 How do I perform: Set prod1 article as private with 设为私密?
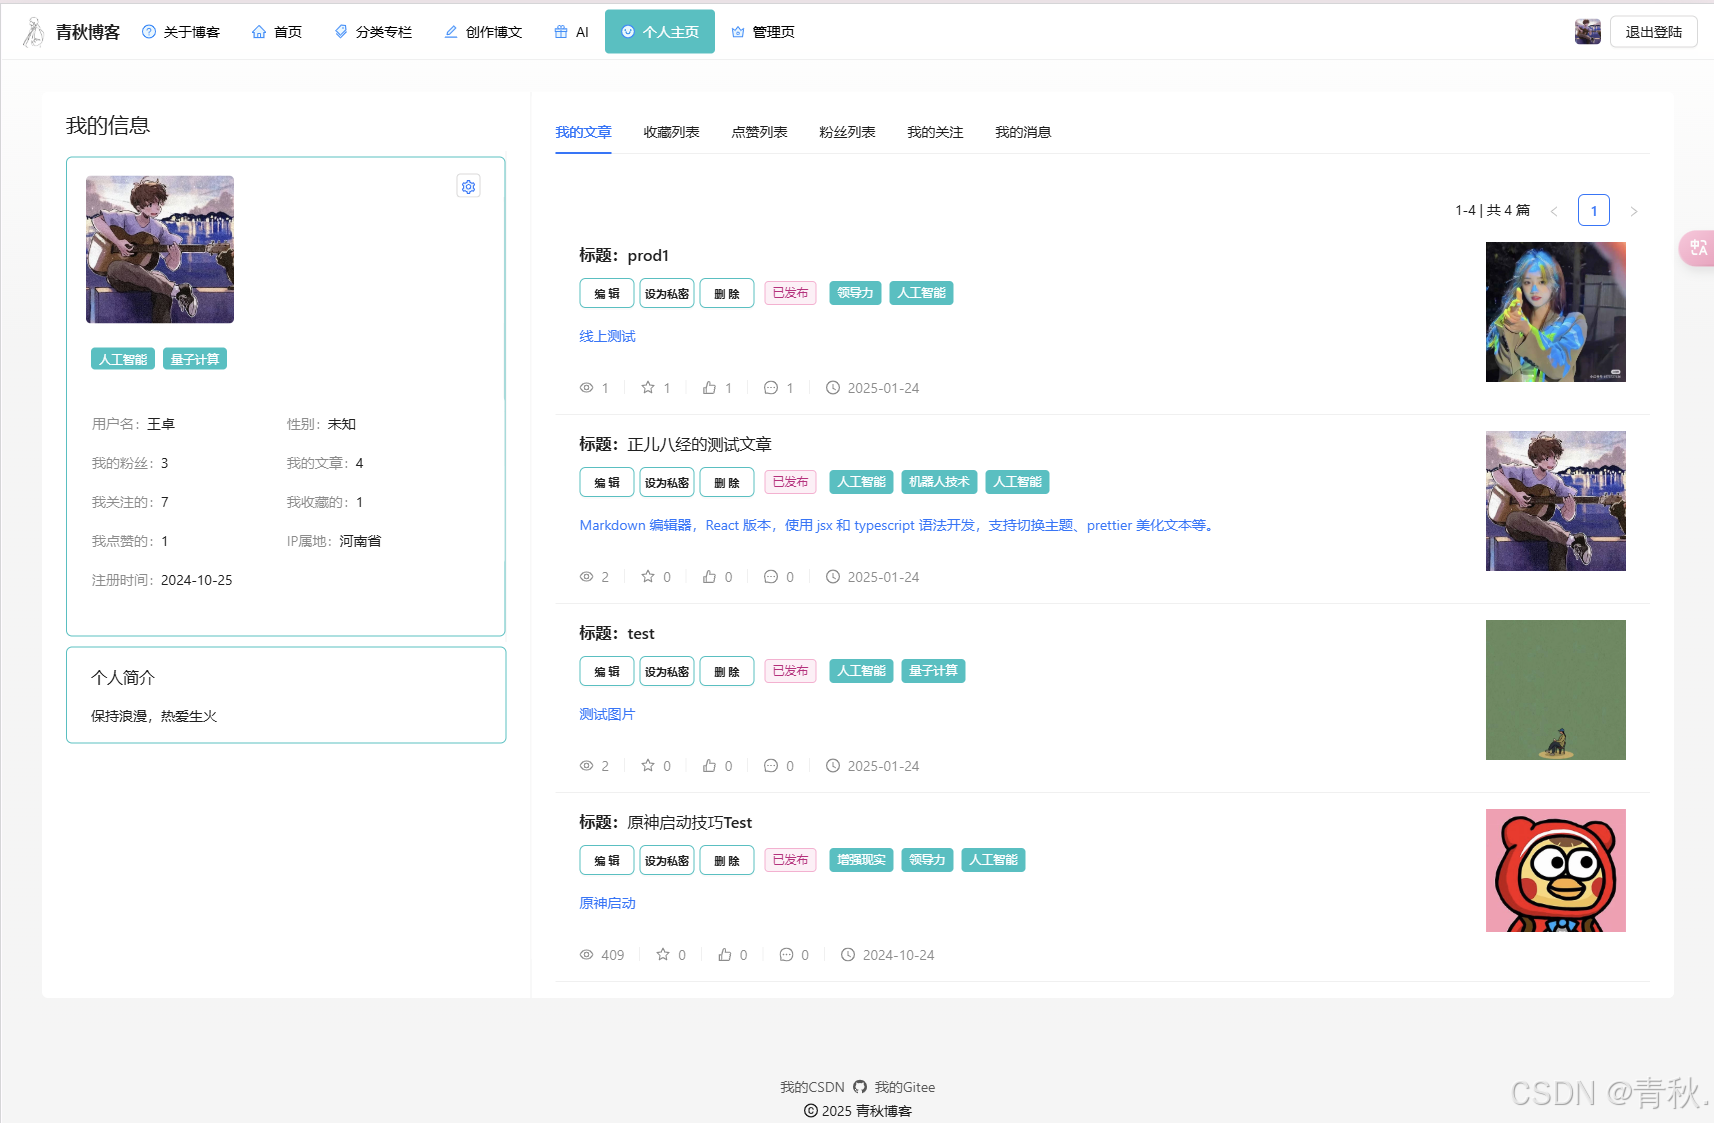coord(667,294)
